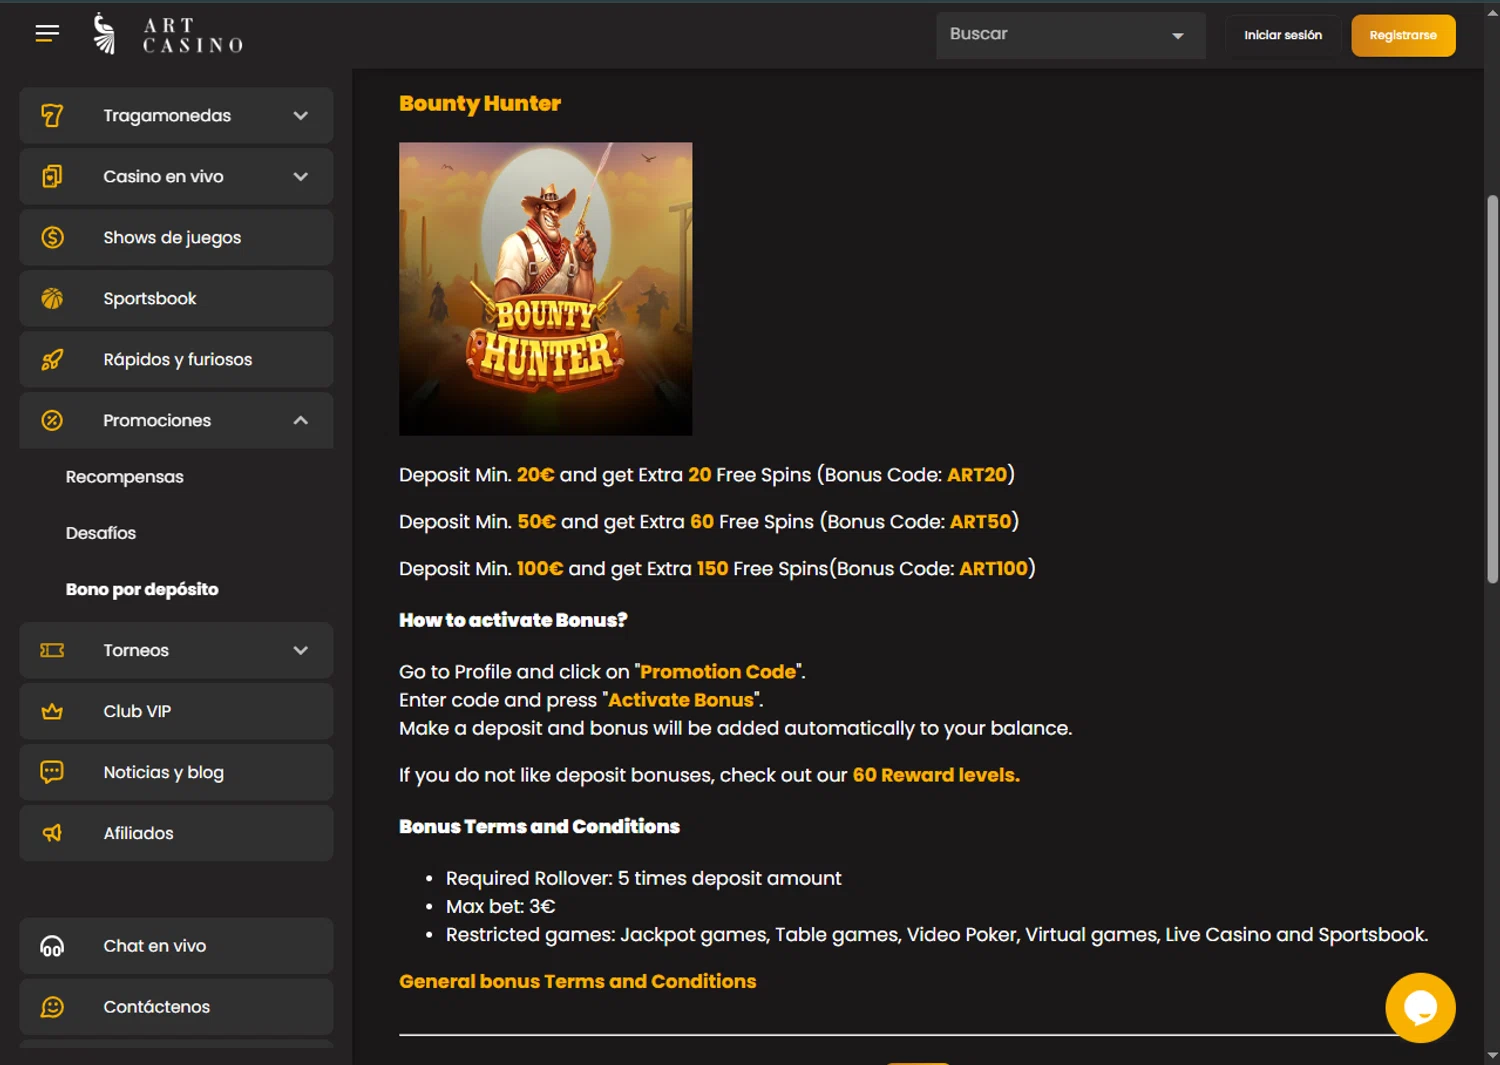
Task: Click the Chat en vivo headset icon
Action: tap(52, 946)
